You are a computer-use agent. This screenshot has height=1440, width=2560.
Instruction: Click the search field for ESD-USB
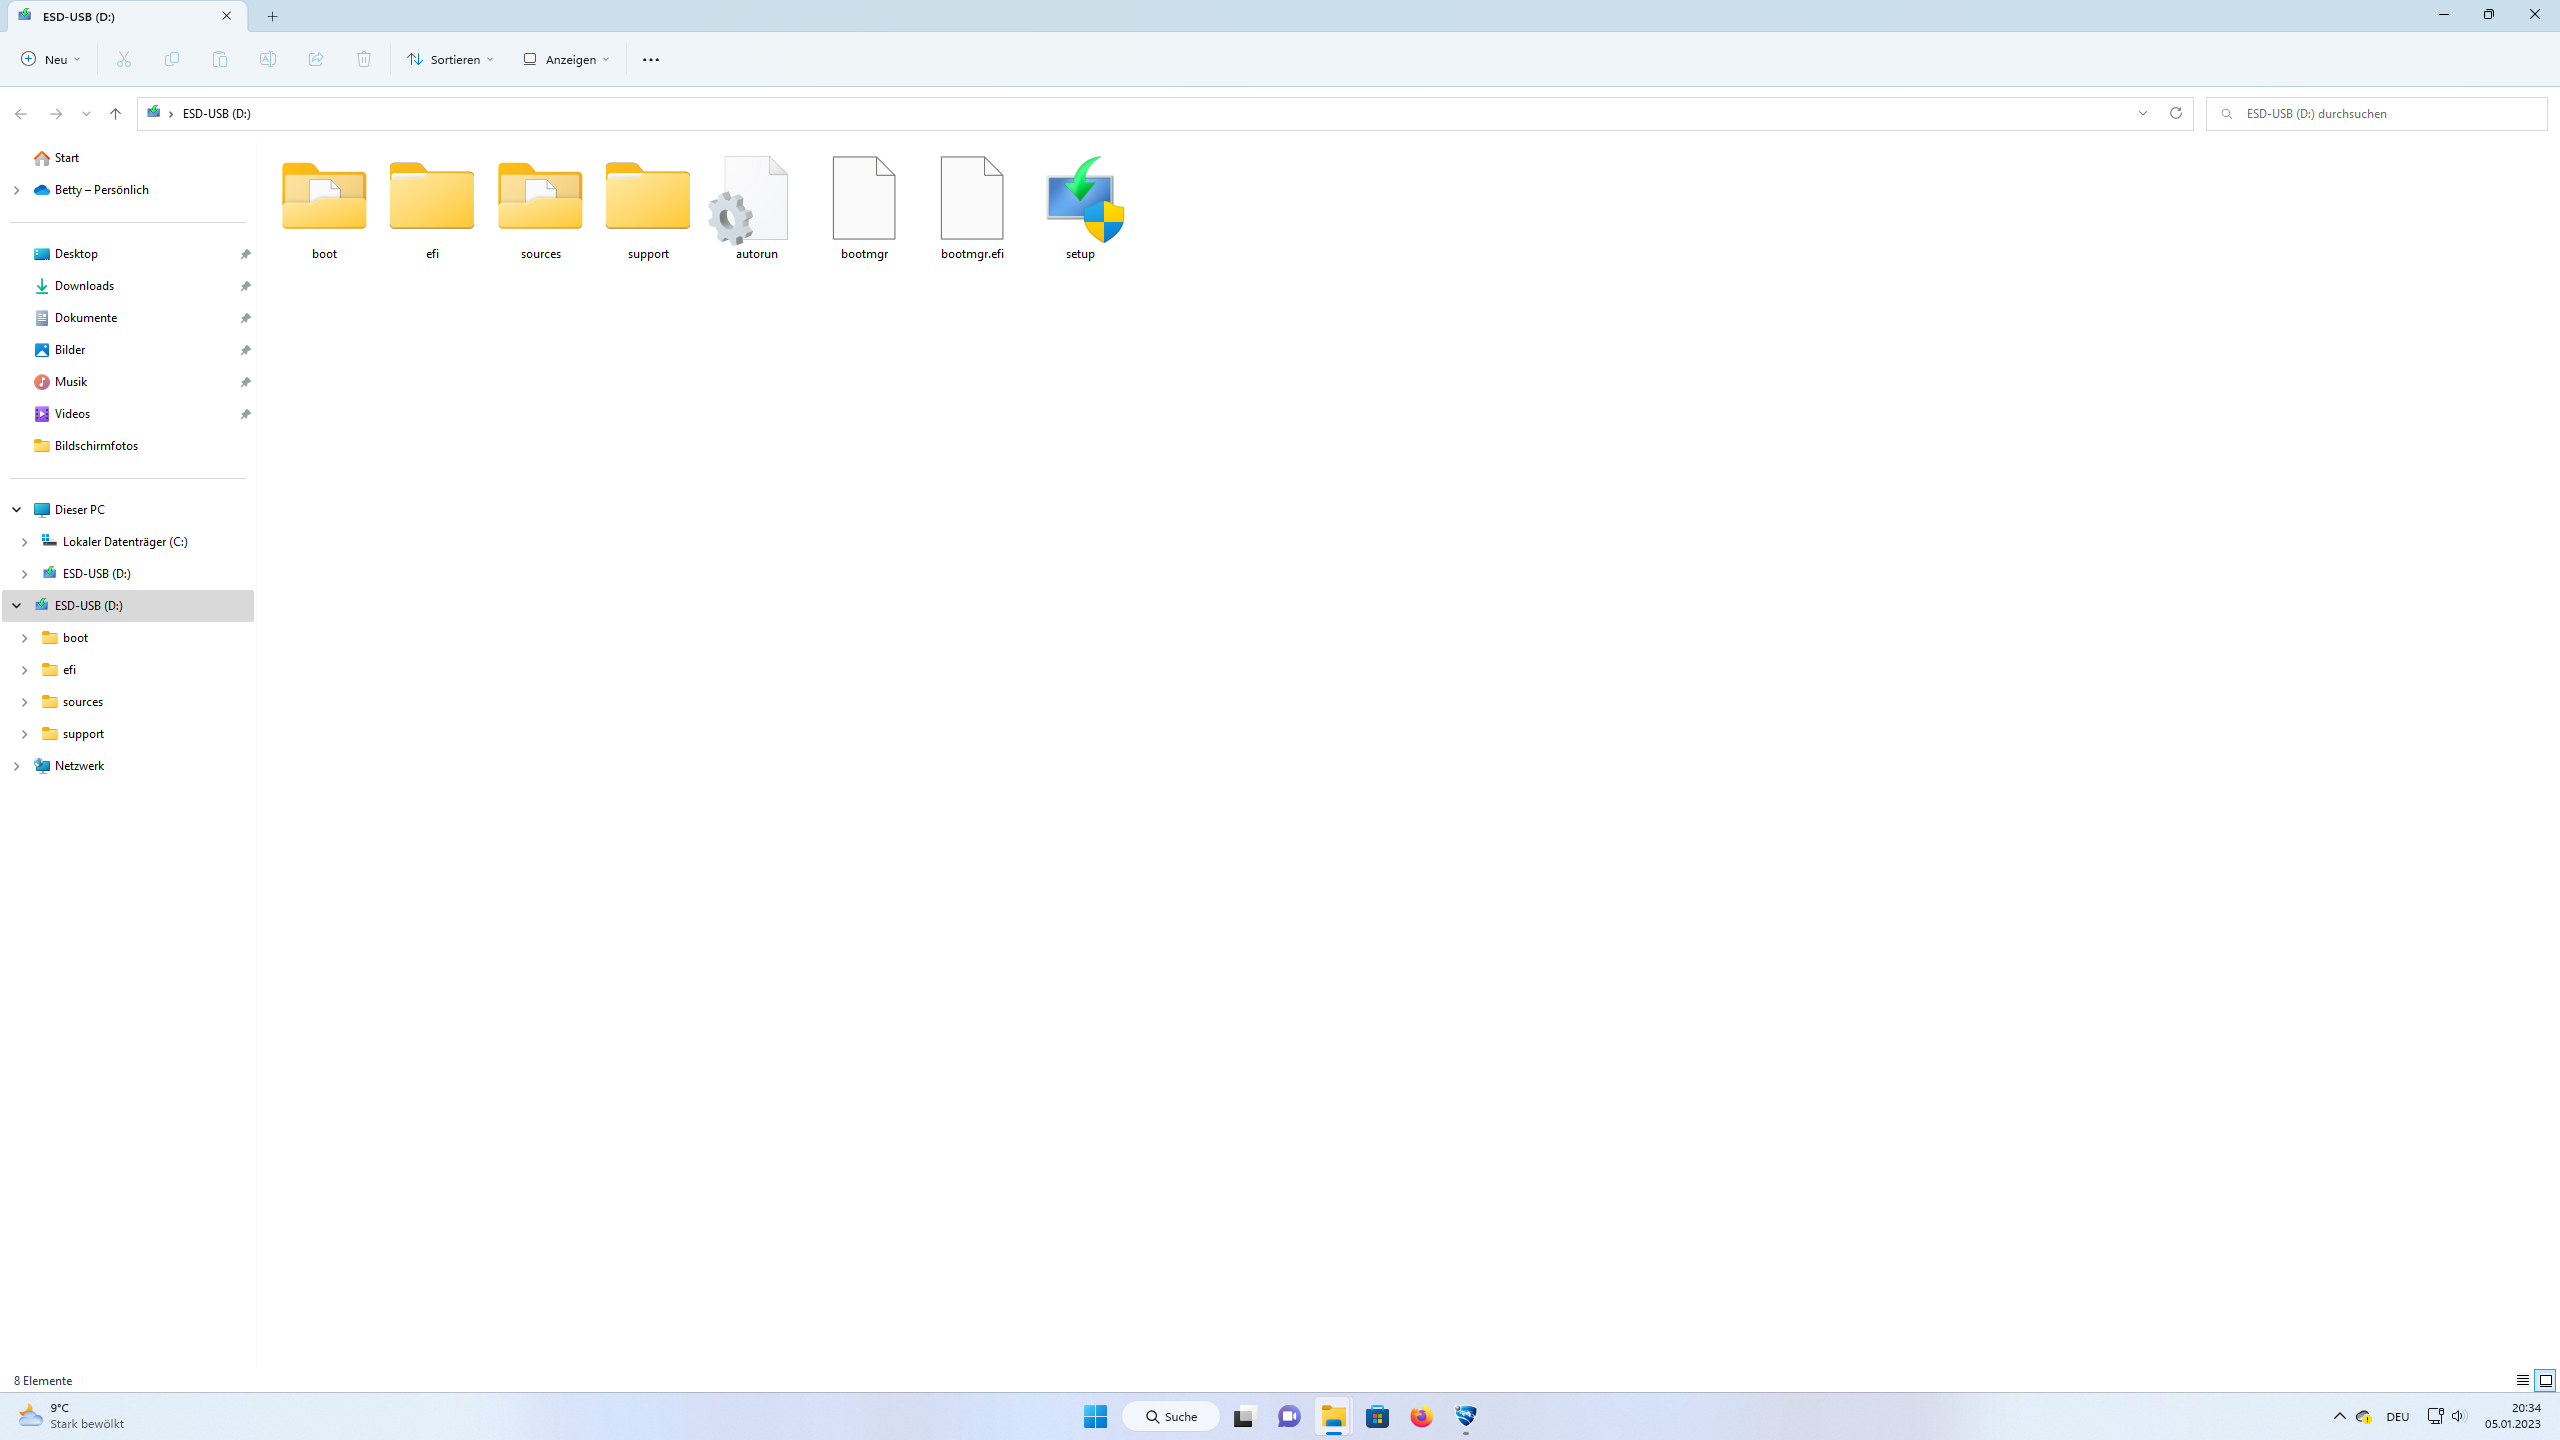[x=2380, y=114]
